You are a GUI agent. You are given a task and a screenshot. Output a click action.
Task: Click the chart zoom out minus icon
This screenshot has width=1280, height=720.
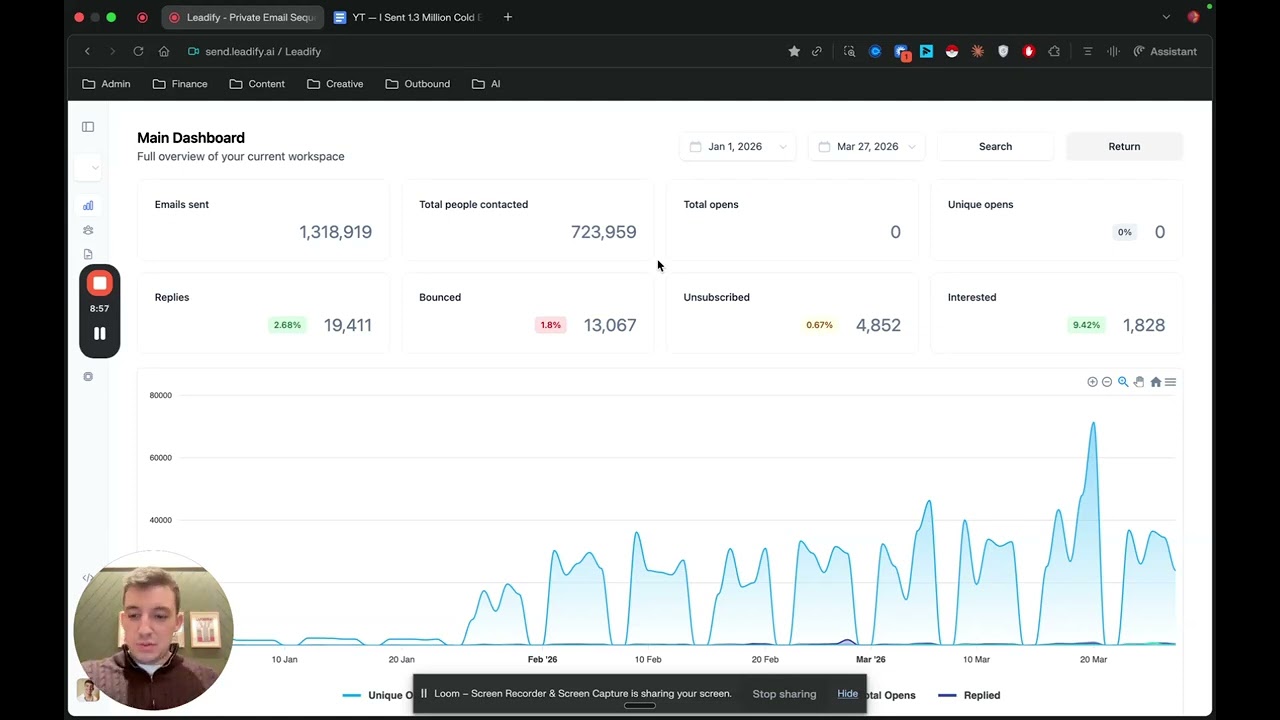click(x=1107, y=382)
